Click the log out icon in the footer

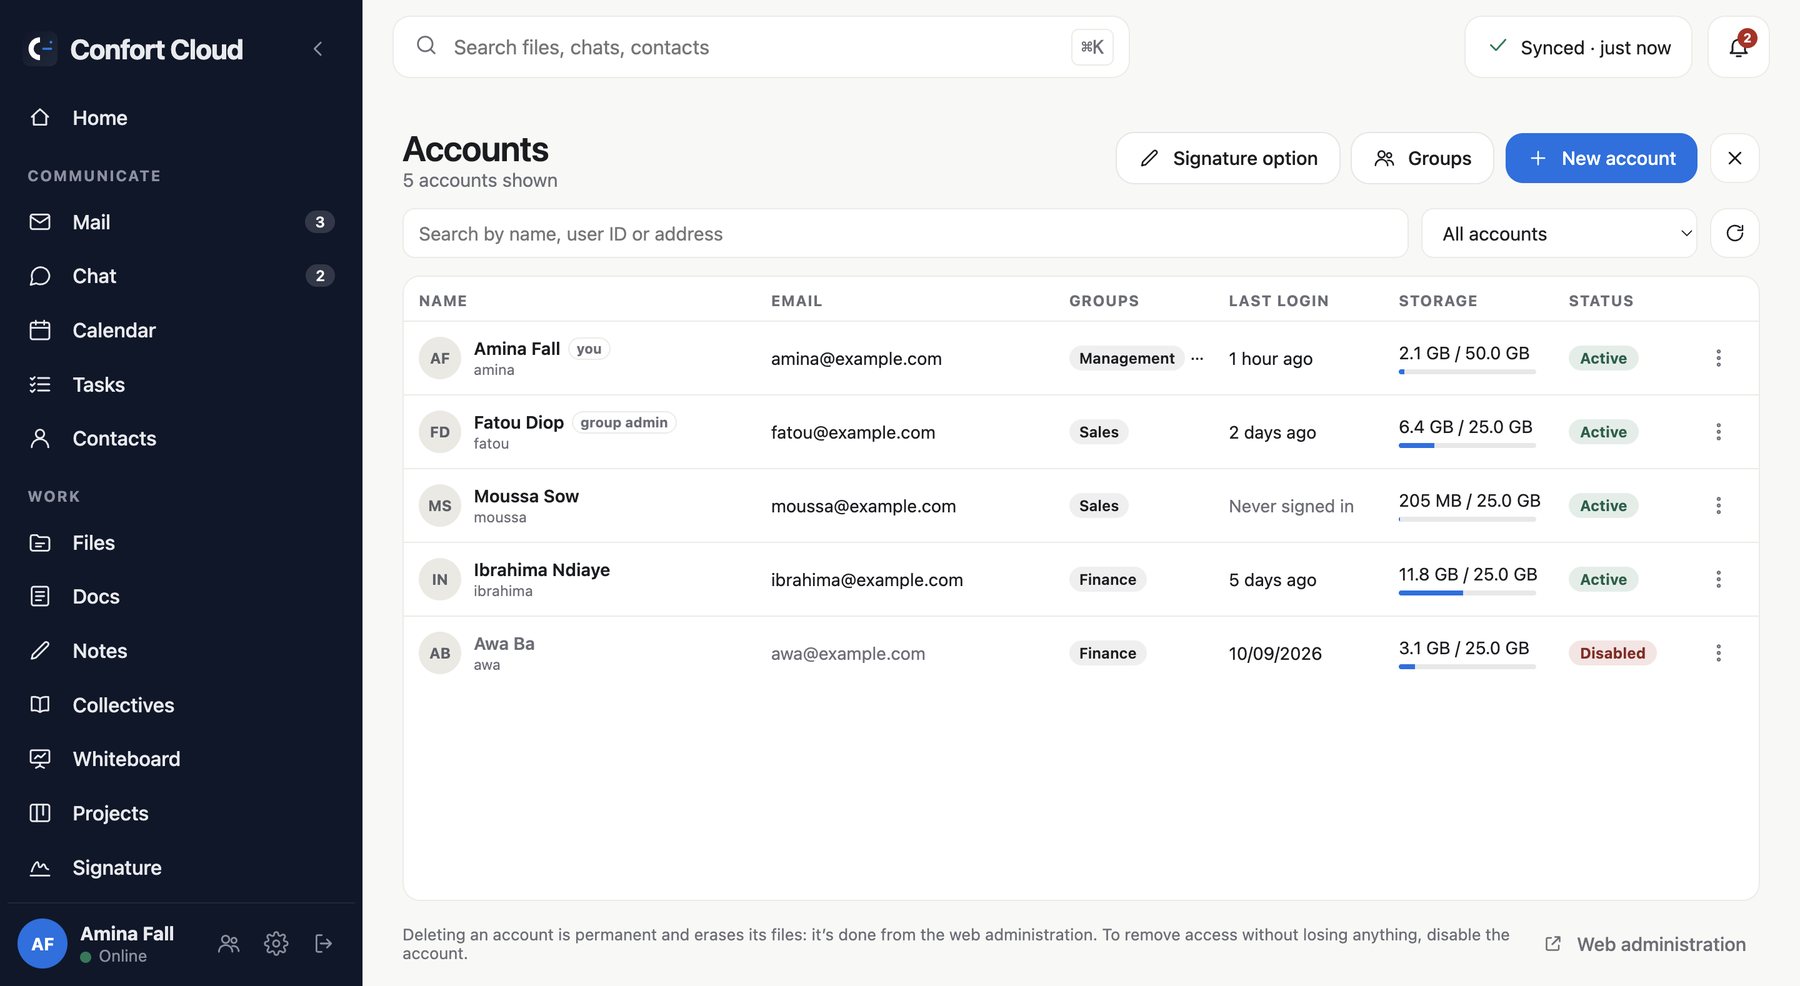(324, 943)
